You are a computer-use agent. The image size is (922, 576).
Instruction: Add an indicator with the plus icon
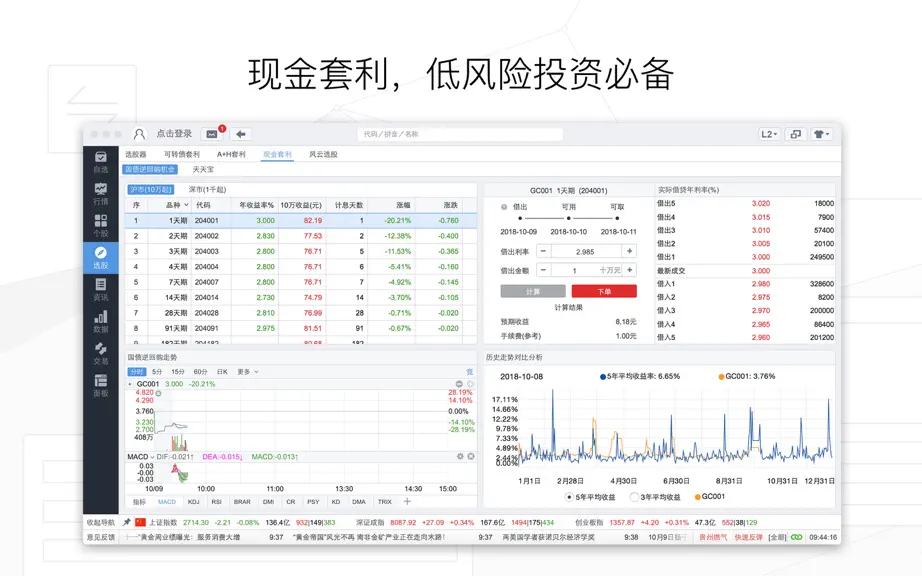(x=407, y=501)
